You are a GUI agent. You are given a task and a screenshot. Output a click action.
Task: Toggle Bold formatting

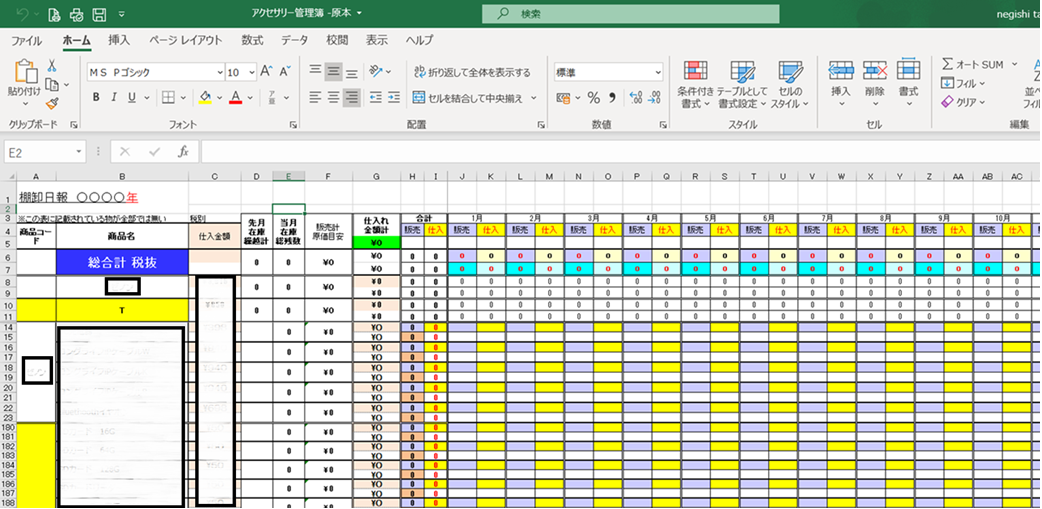point(96,98)
